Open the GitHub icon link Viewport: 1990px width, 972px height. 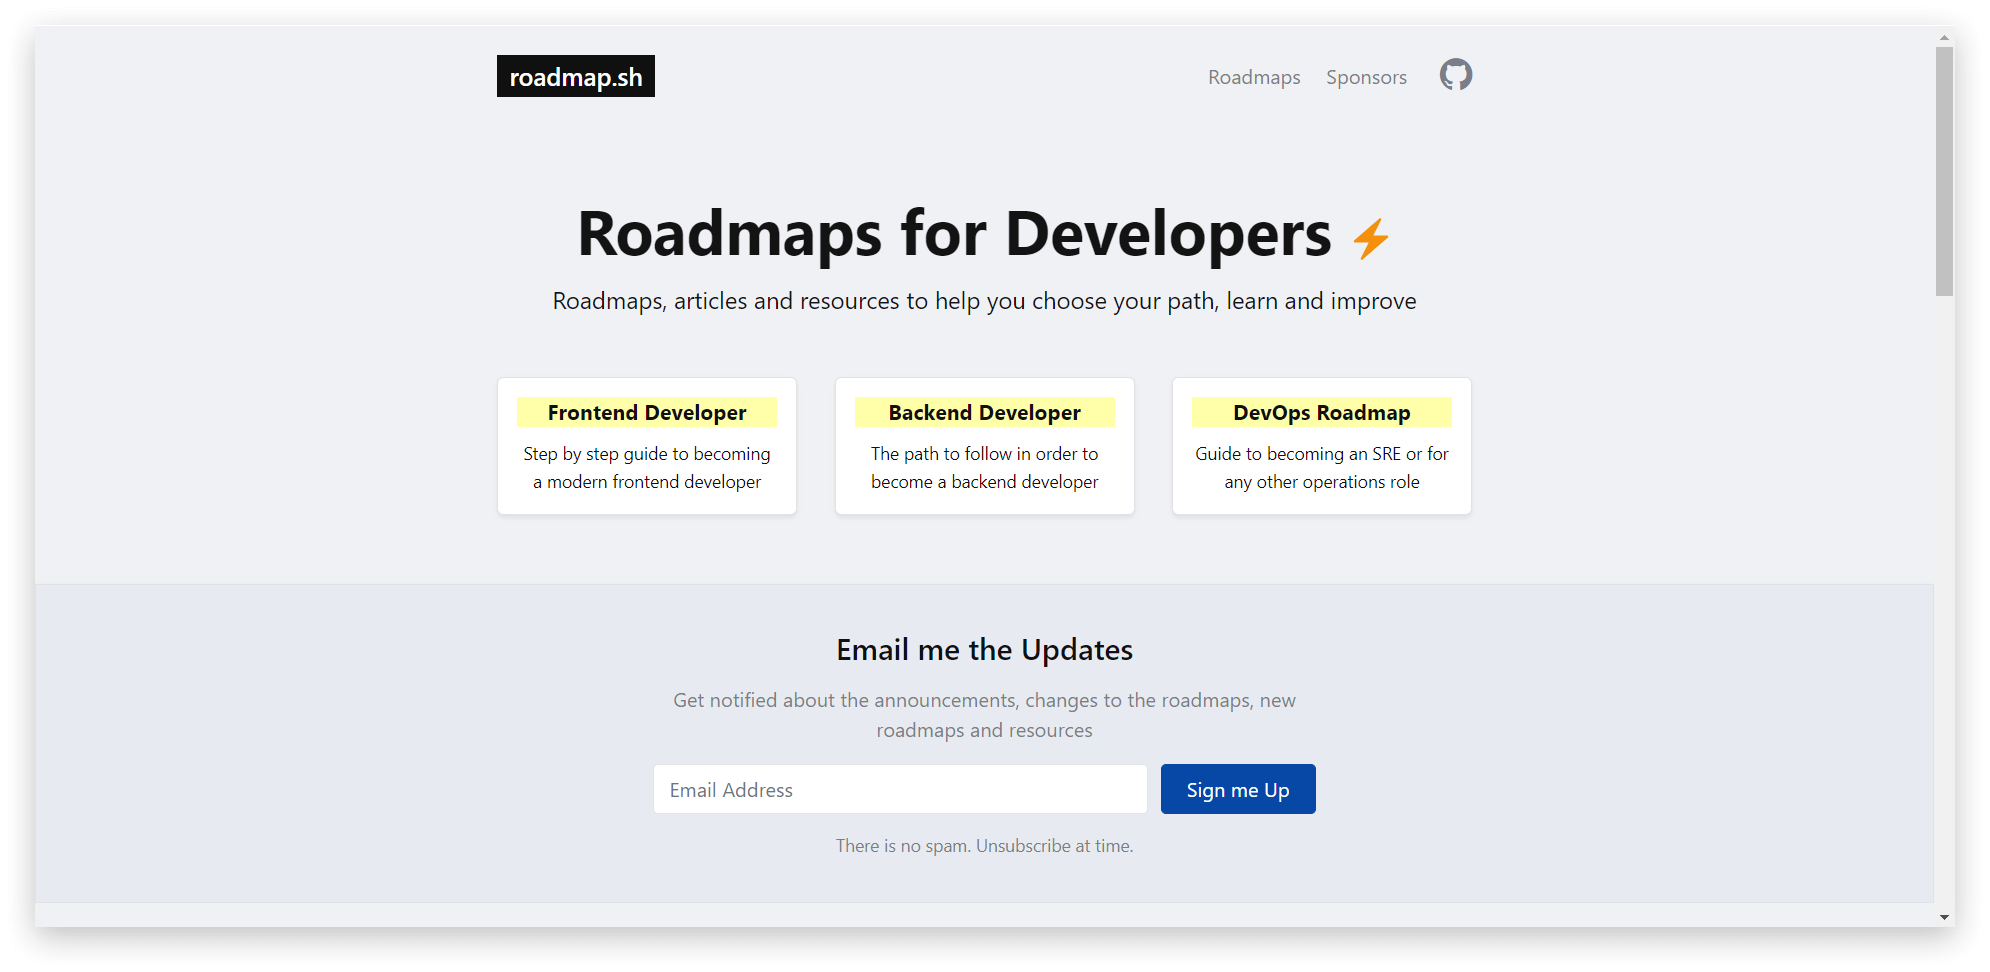(x=1455, y=75)
